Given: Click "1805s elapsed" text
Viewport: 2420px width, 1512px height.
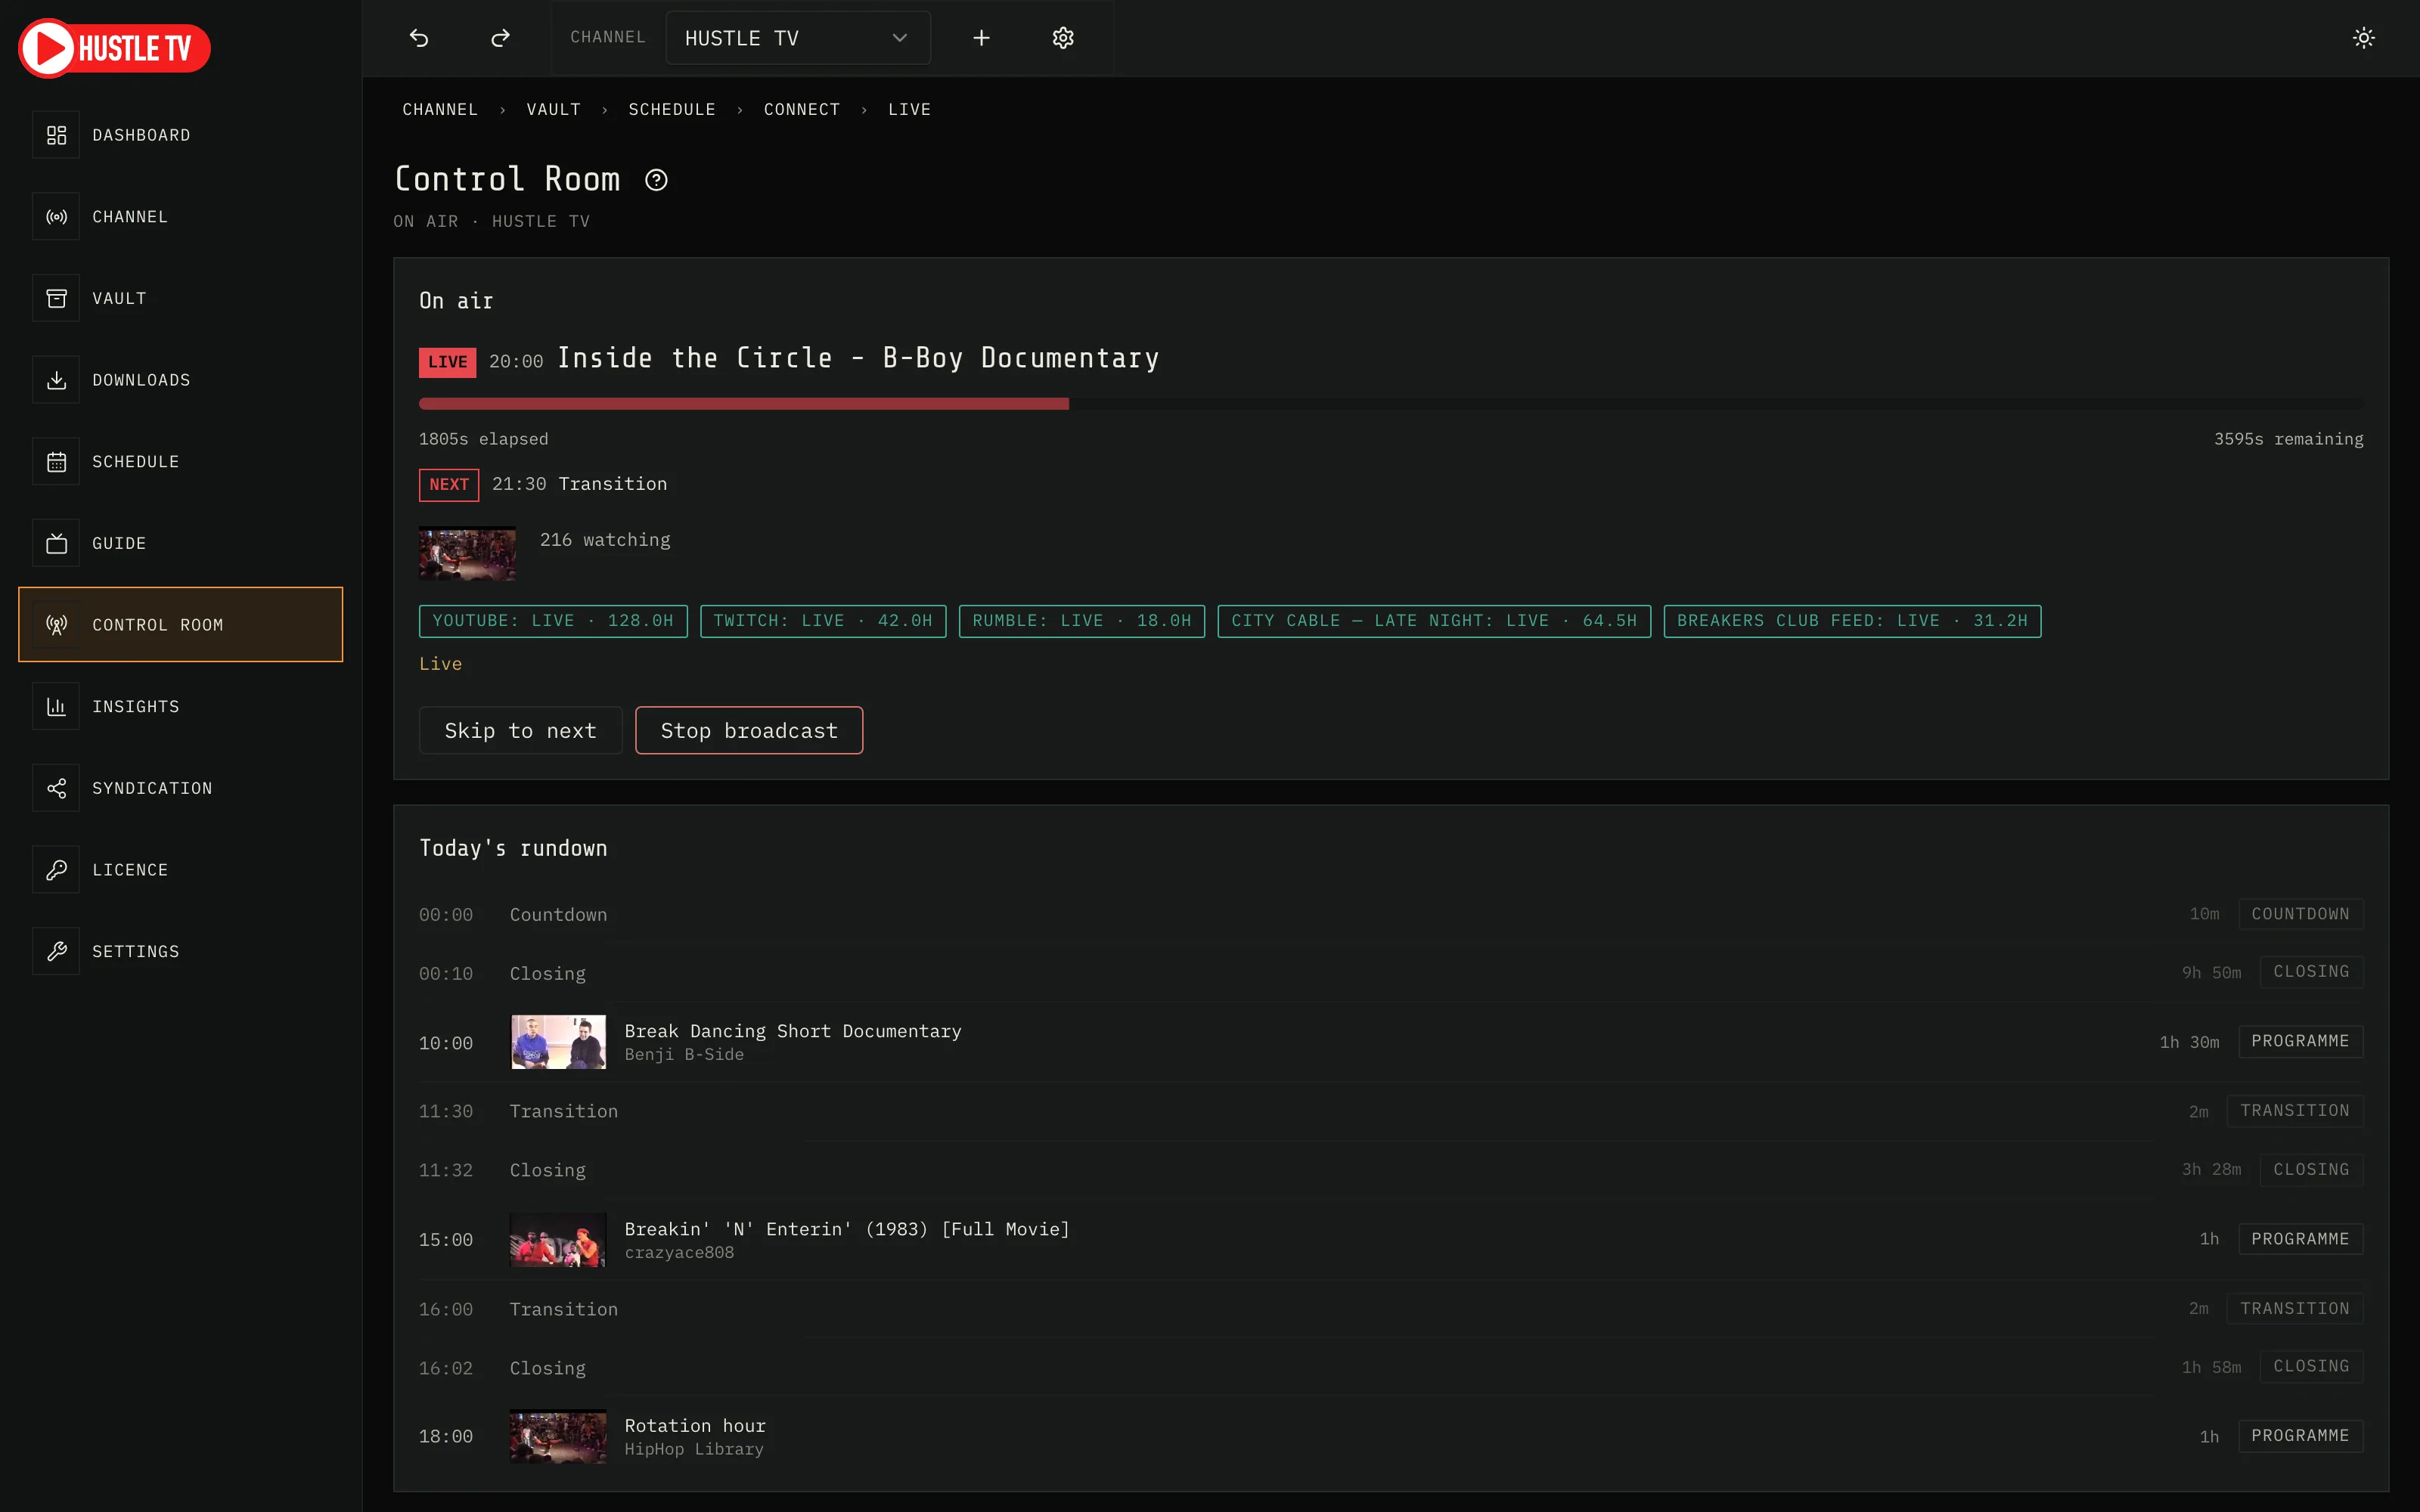Looking at the screenshot, I should point(483,439).
